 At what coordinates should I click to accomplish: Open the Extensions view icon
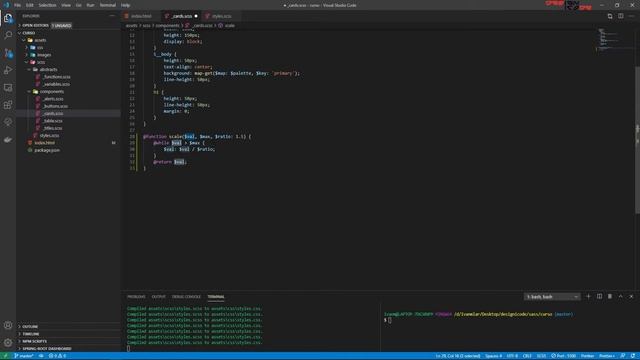[x=8, y=105]
